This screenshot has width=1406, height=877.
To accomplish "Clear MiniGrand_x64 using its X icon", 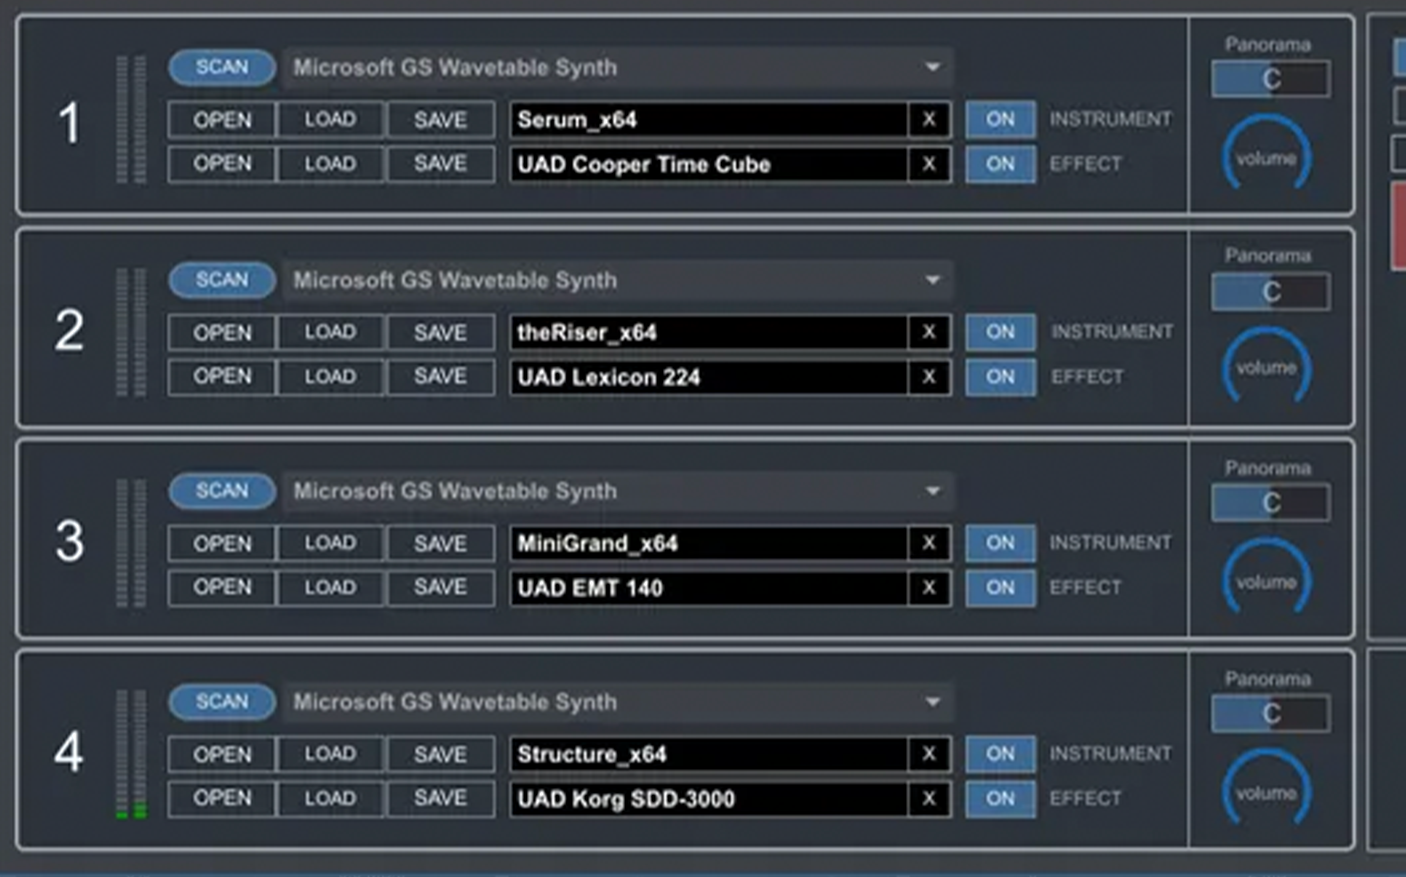I will [x=929, y=543].
